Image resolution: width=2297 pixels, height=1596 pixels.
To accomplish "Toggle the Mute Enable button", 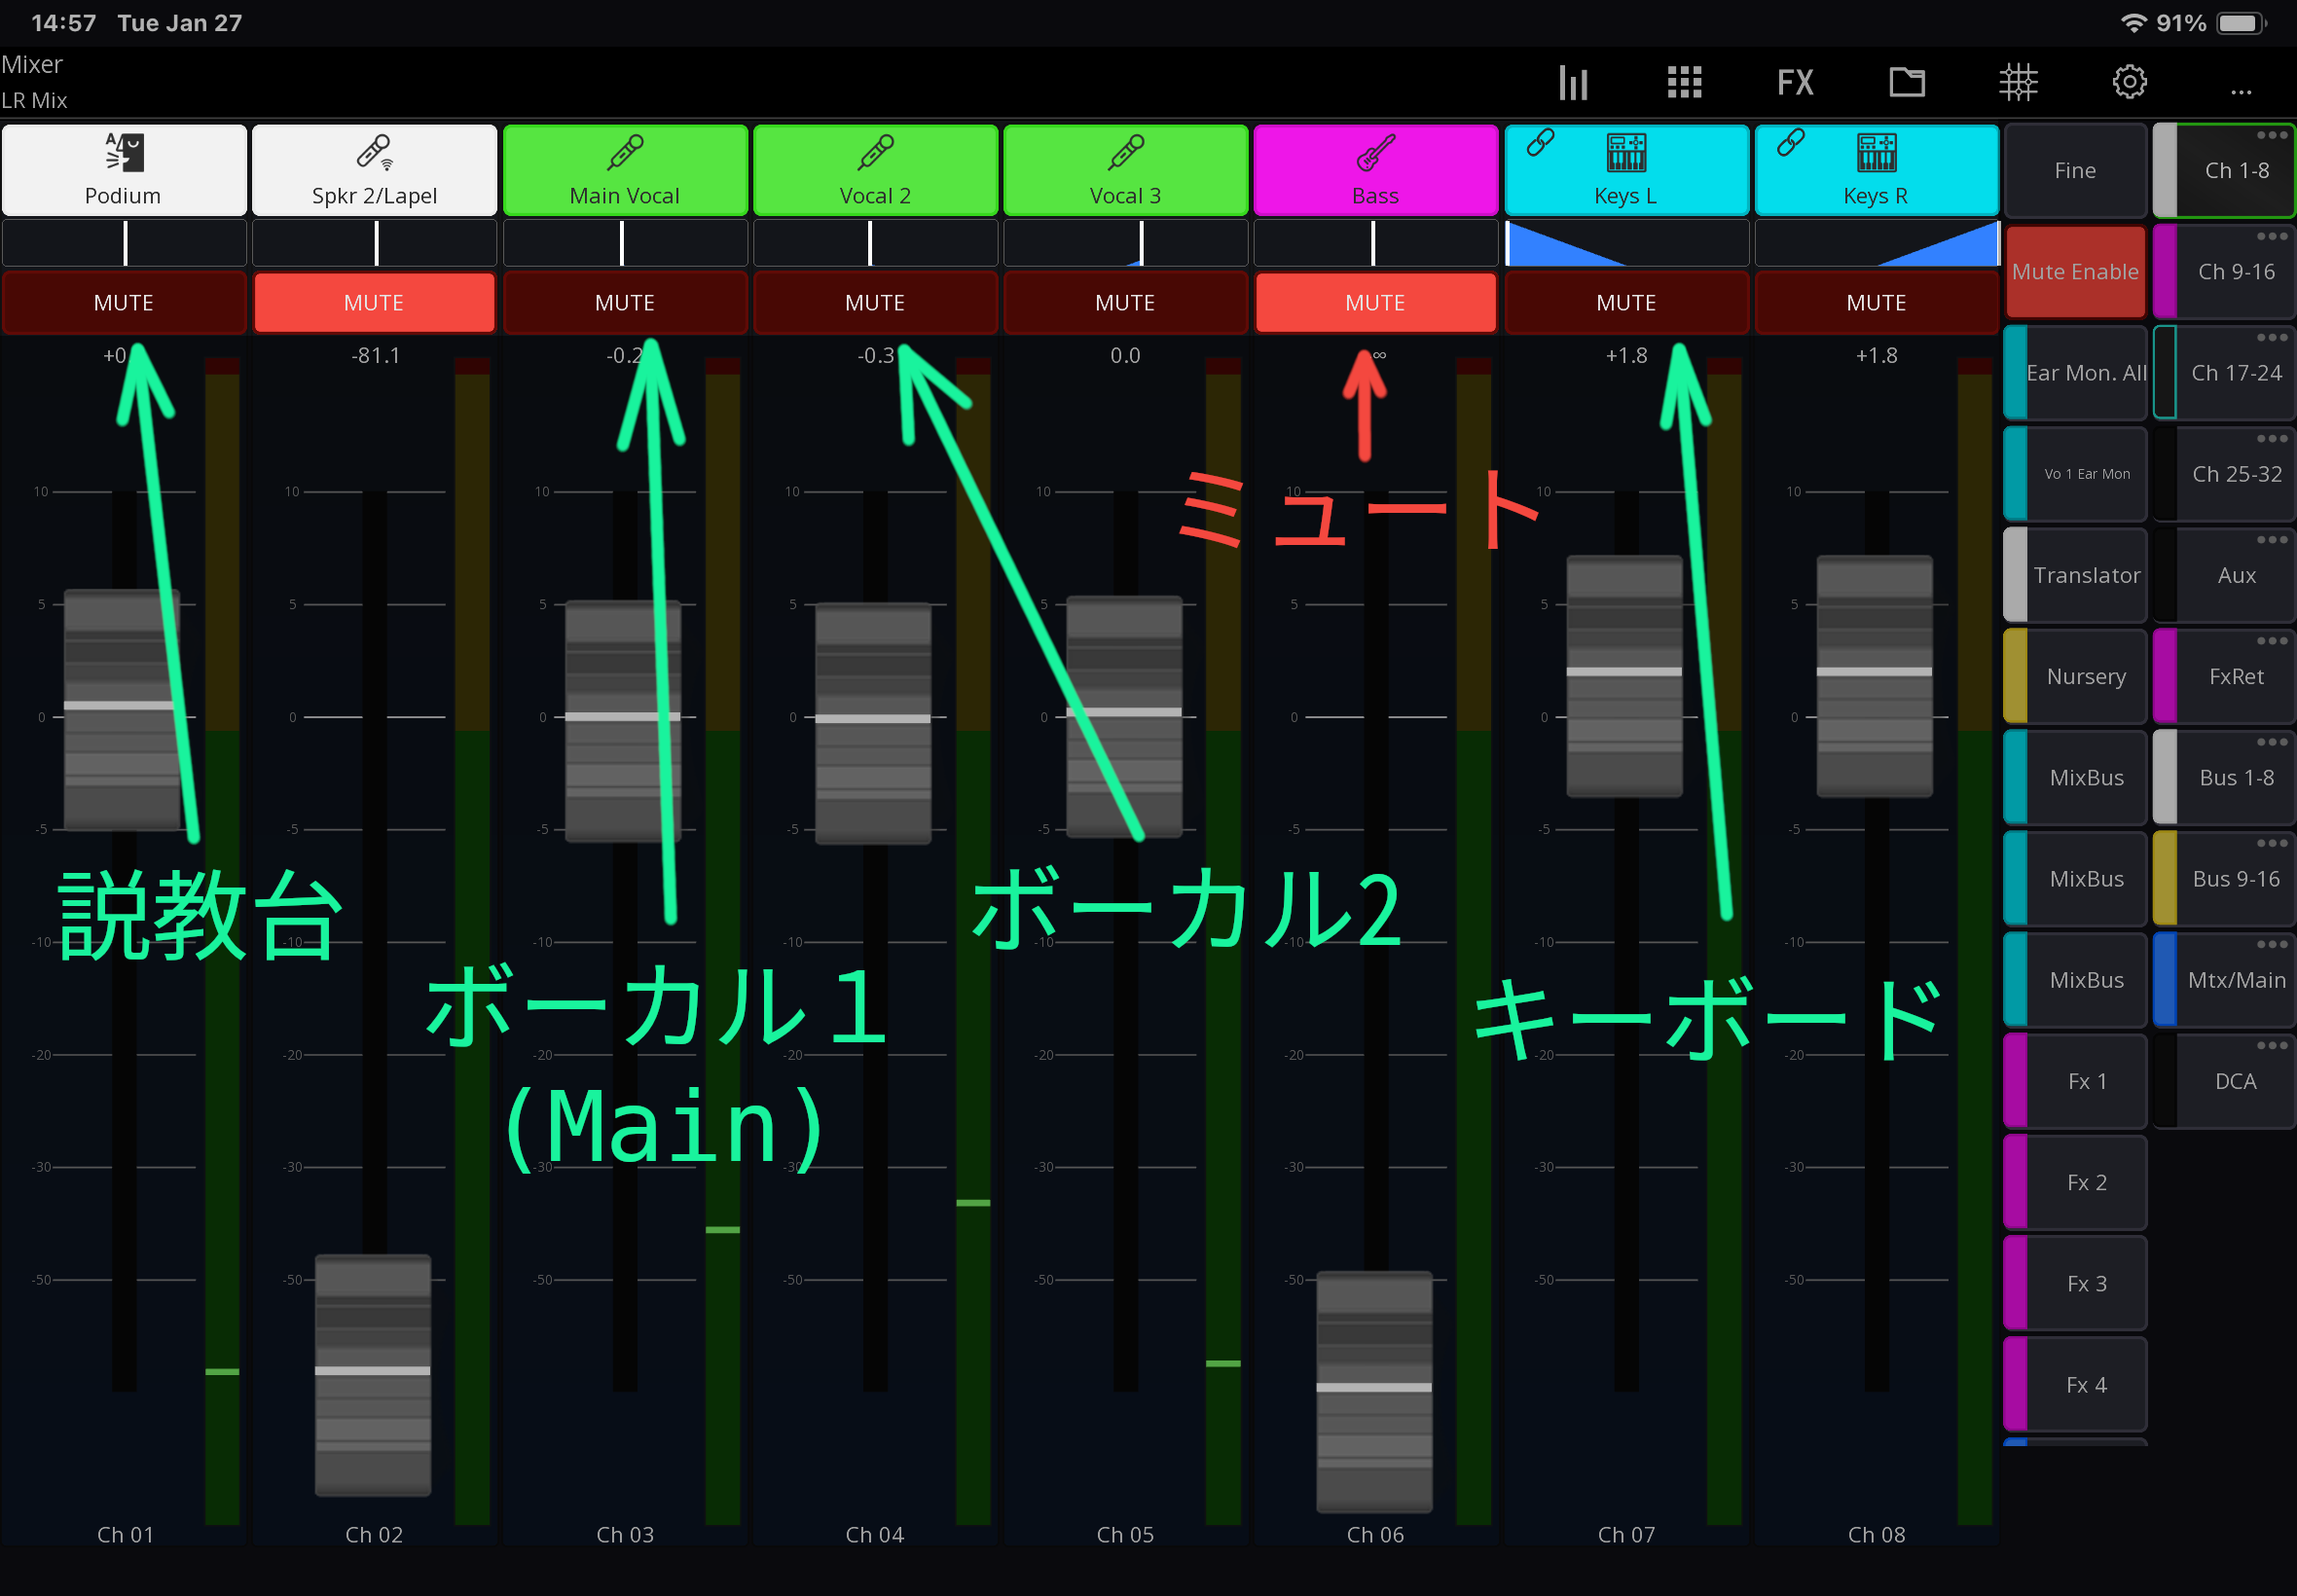I will [2075, 271].
